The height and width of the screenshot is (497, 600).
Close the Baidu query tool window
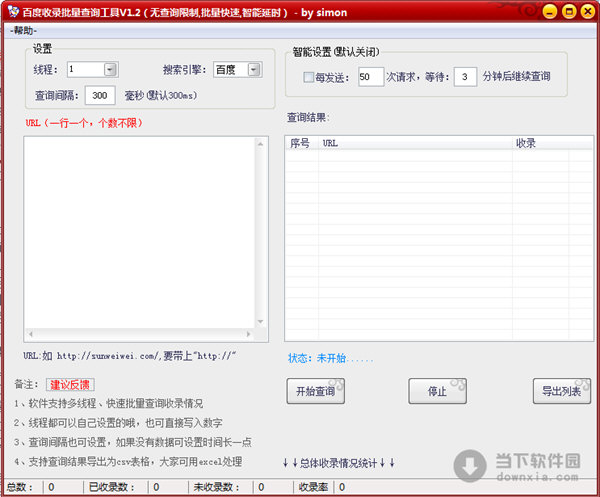coord(586,11)
